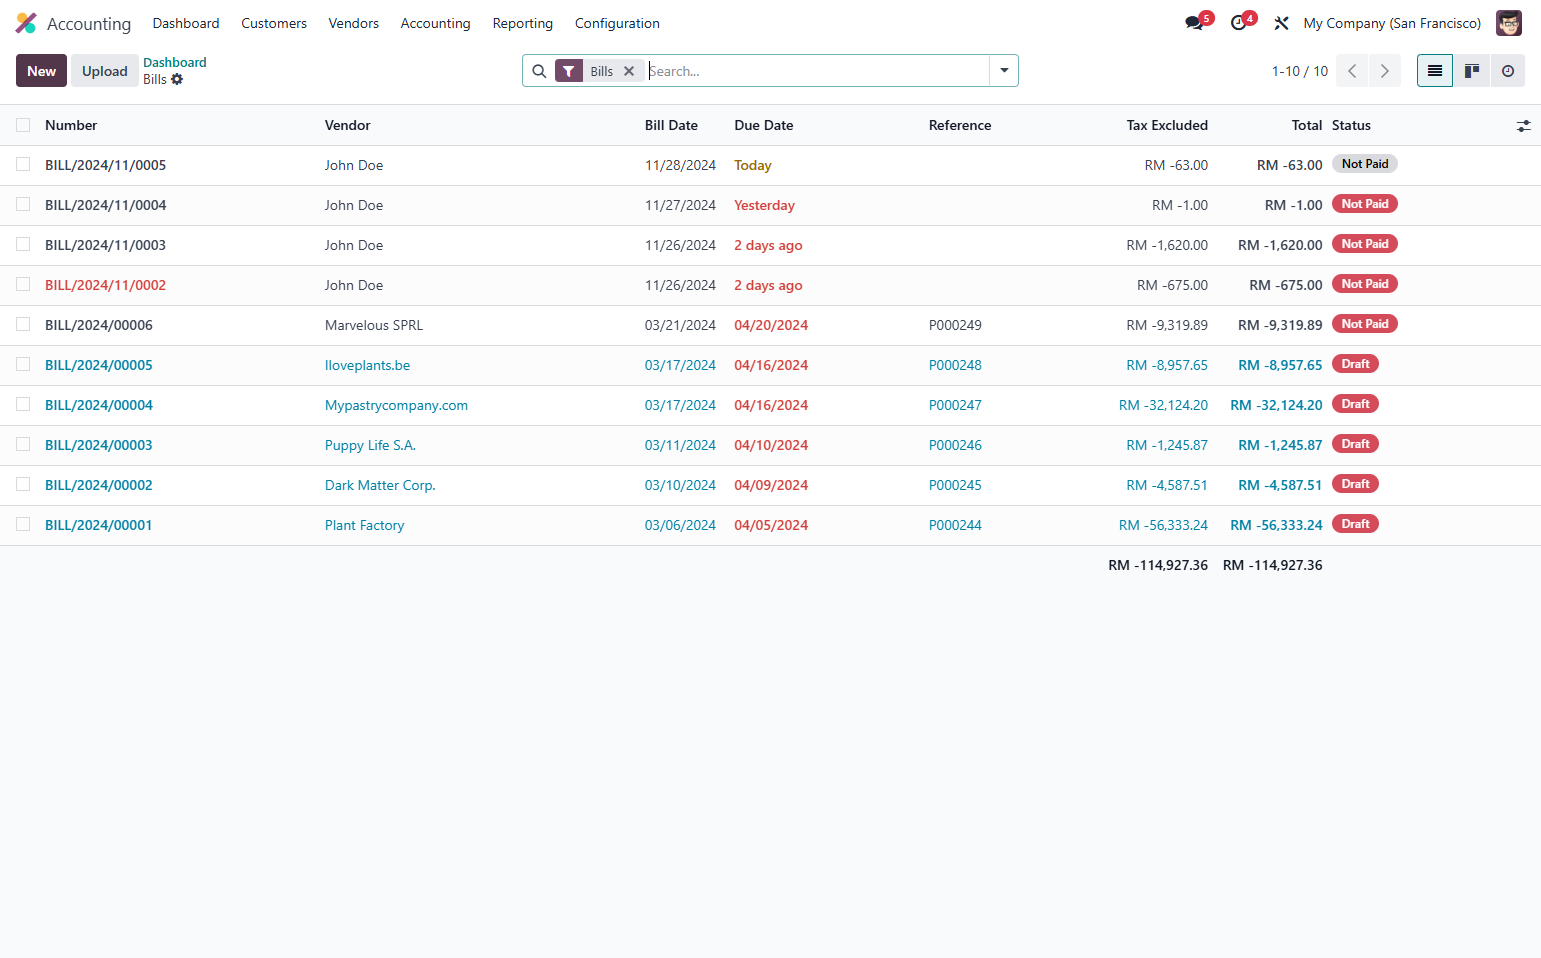Screen dimensions: 1541x958
Task: Switch to kanban view
Action: (x=1472, y=71)
